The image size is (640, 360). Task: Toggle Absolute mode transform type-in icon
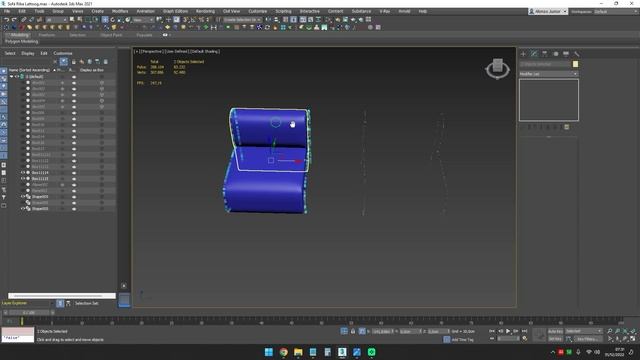tap(362, 331)
